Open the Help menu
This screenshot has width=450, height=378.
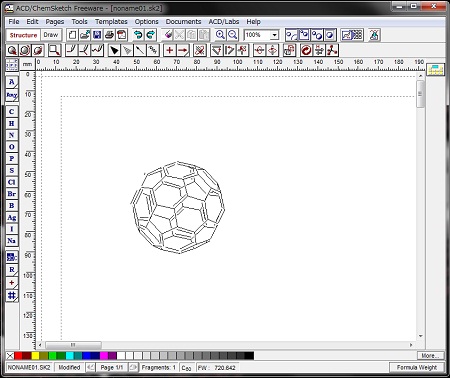pos(253,22)
